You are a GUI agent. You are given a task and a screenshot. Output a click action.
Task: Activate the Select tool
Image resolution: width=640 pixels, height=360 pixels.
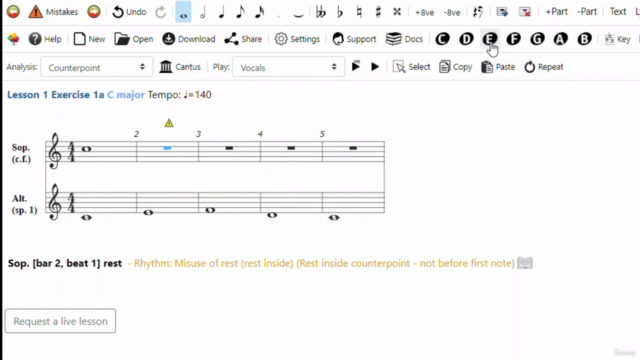point(411,67)
